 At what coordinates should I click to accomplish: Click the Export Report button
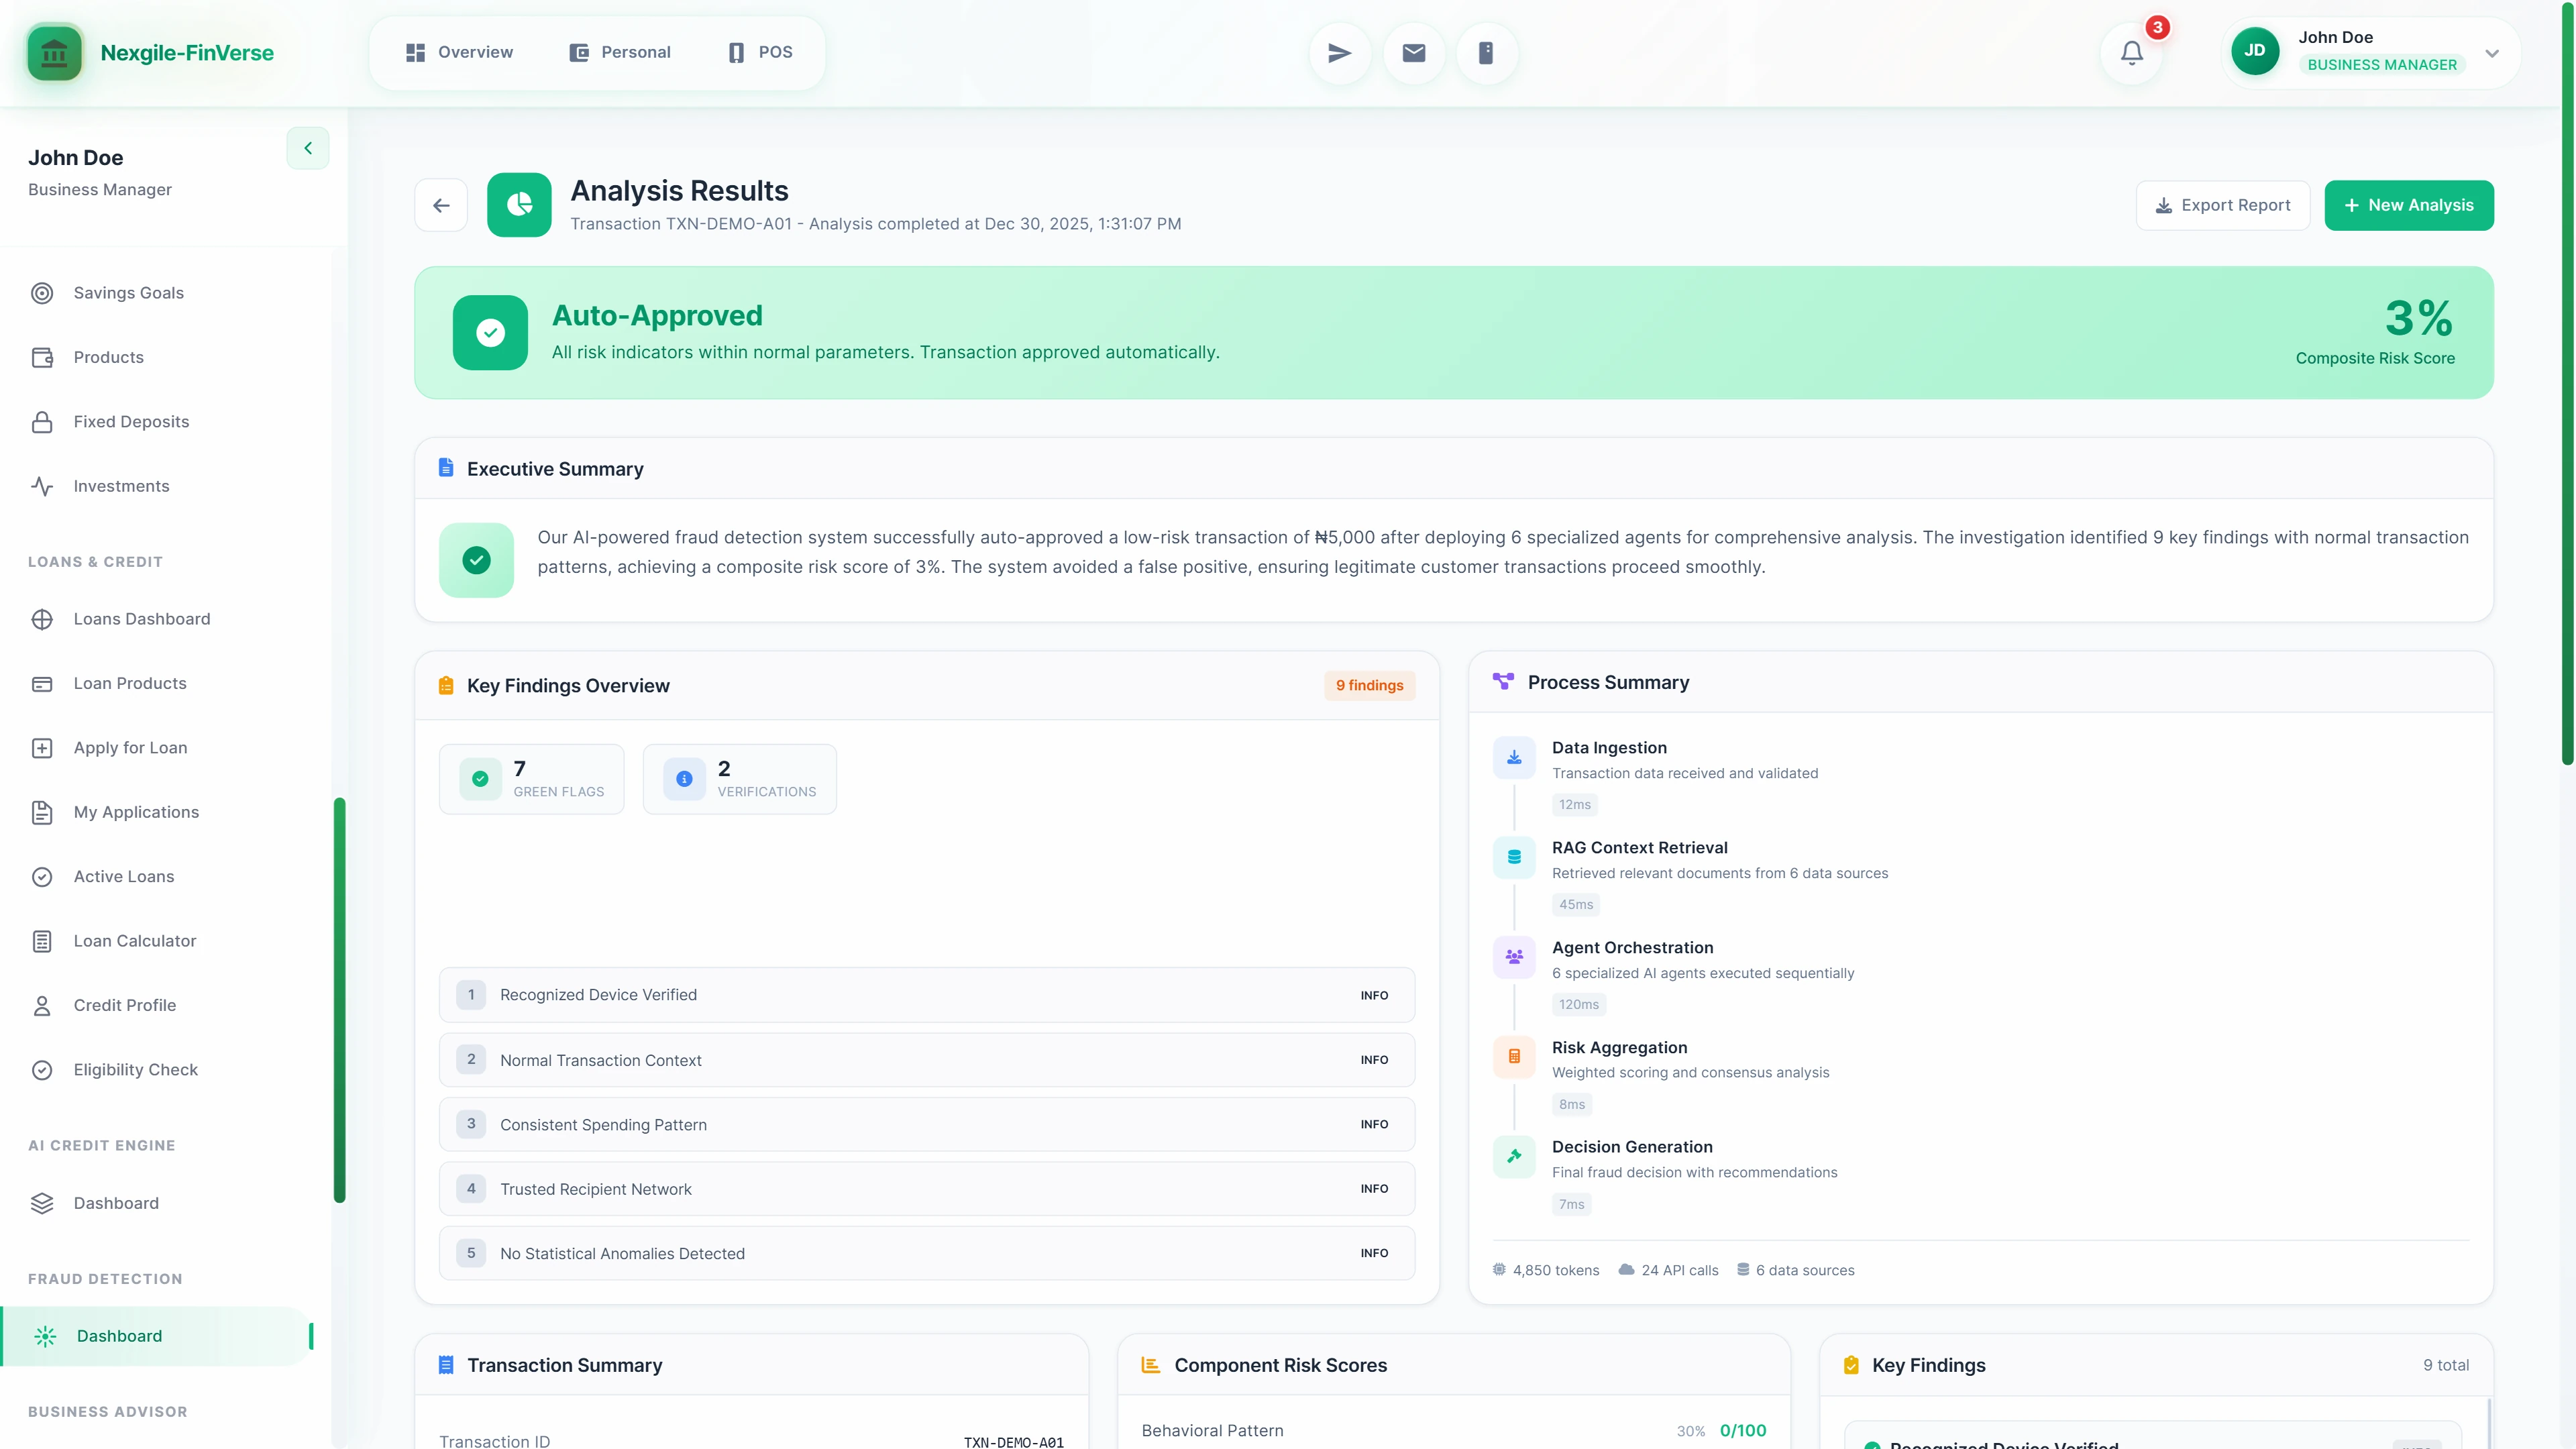click(2222, 205)
